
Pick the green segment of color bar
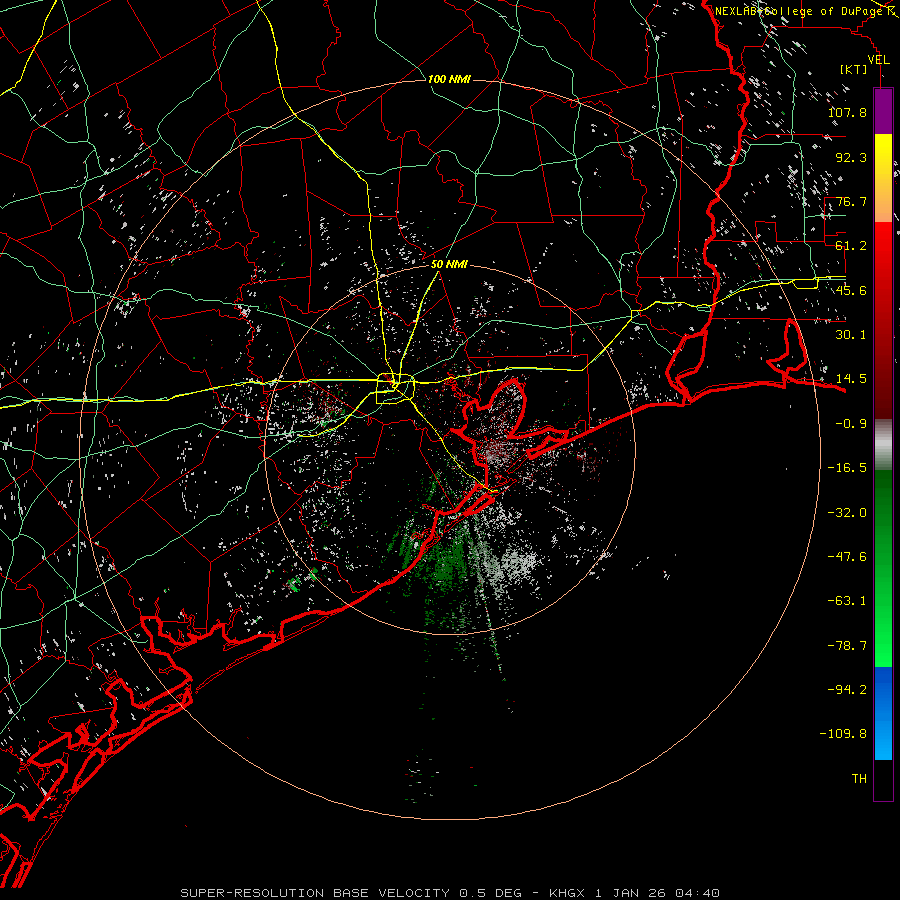point(883,568)
